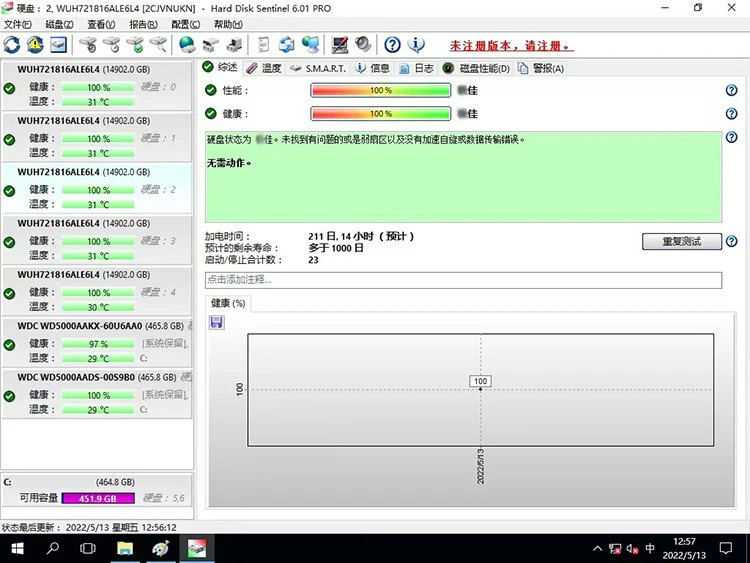Open the 磁盘(D) menu

60,24
